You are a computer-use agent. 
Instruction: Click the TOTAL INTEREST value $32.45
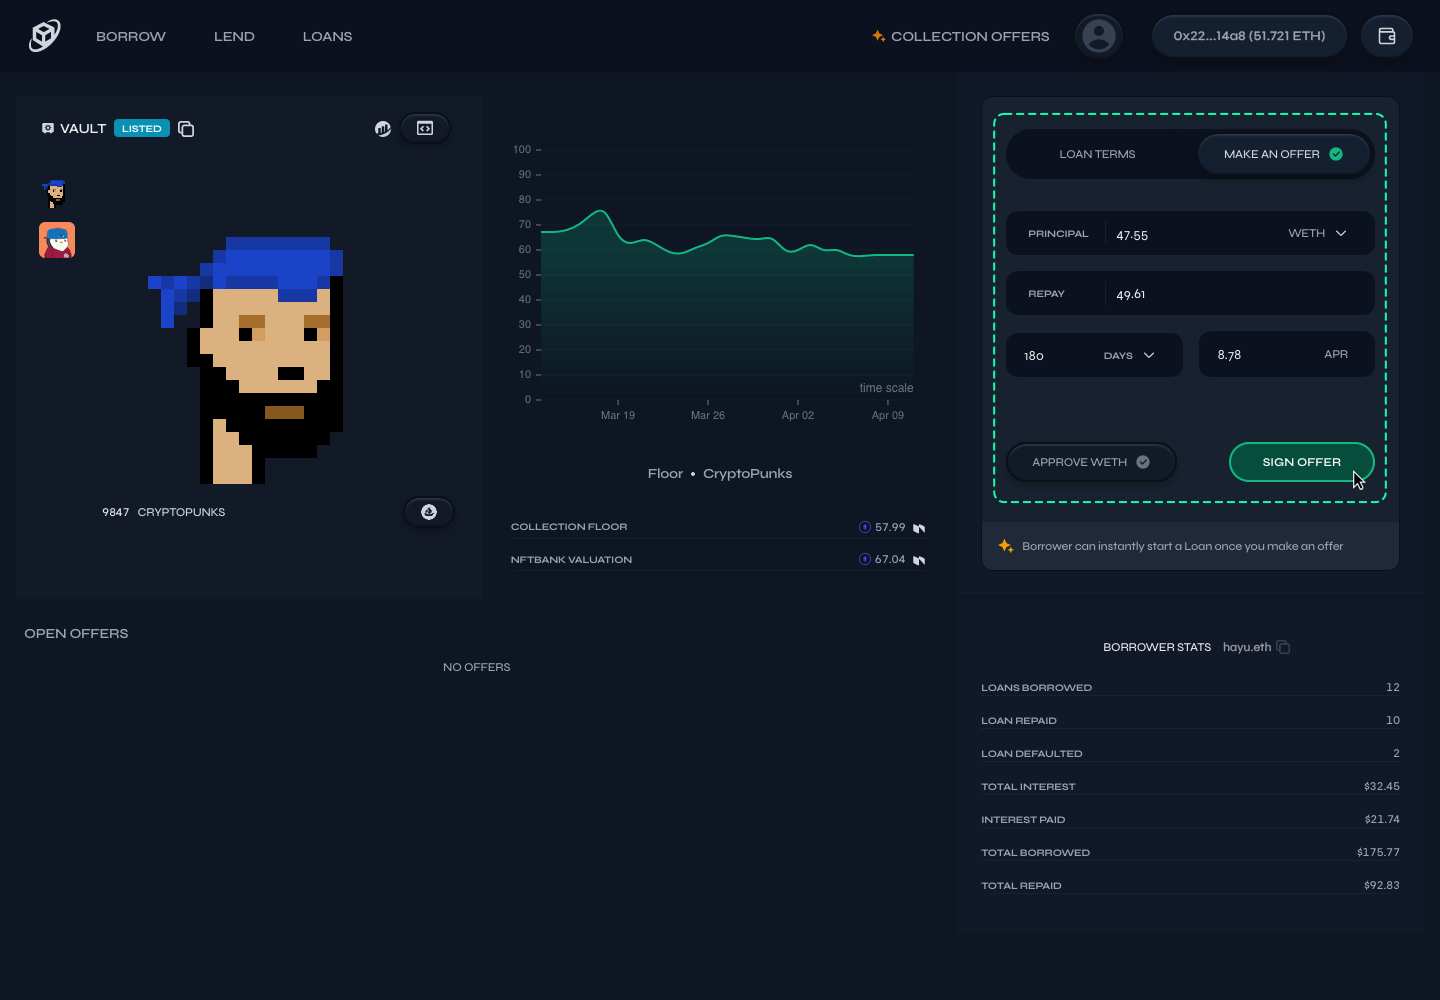point(1382,787)
